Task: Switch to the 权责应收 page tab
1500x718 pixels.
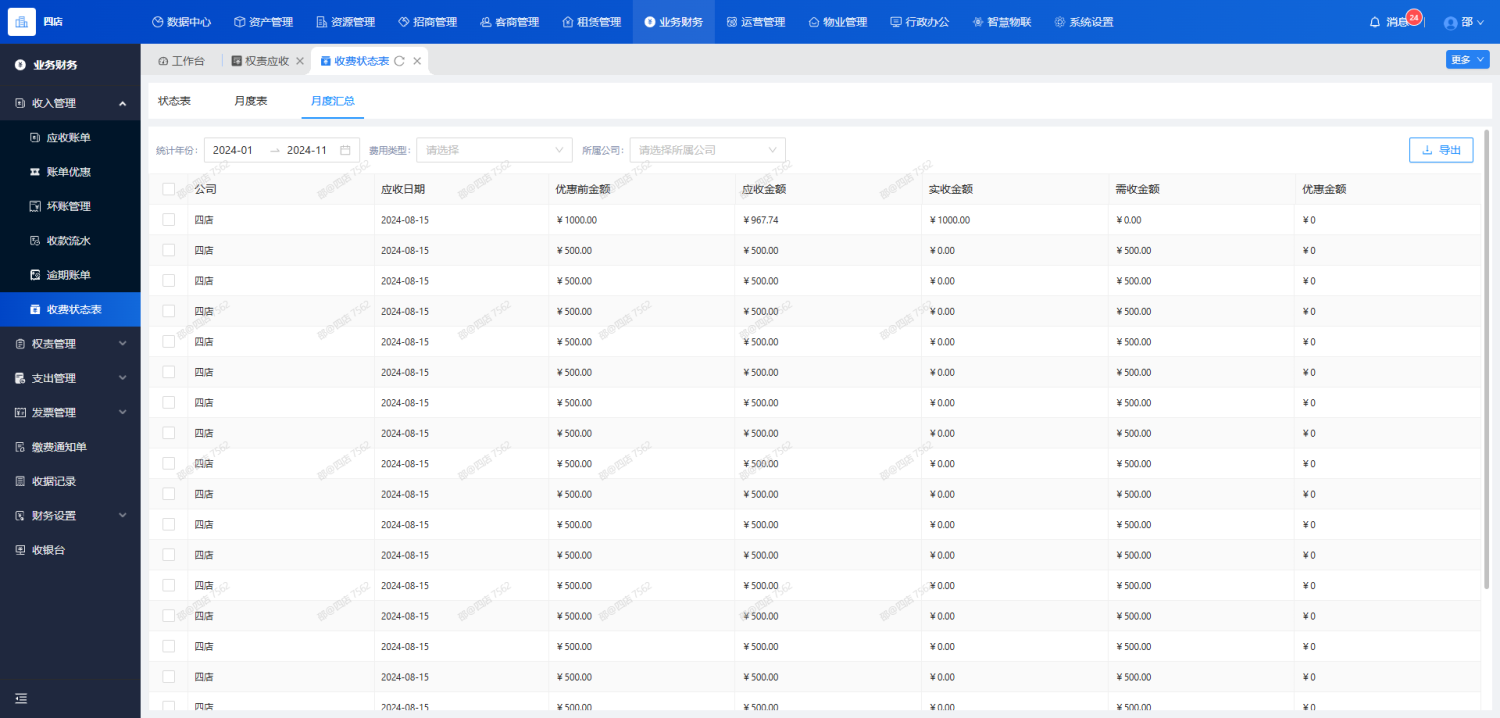Action: coord(261,61)
